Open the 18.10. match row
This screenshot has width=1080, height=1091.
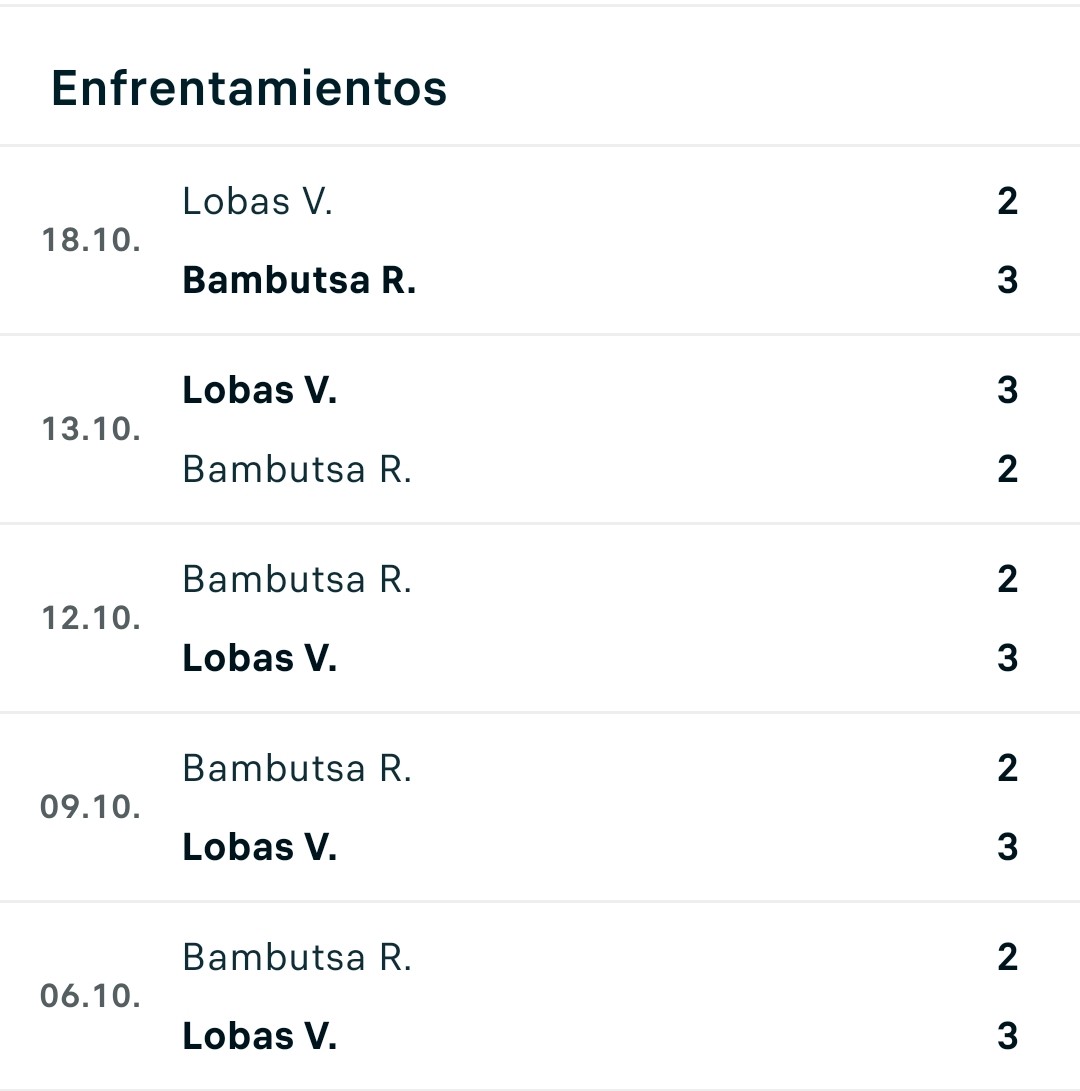click(540, 241)
